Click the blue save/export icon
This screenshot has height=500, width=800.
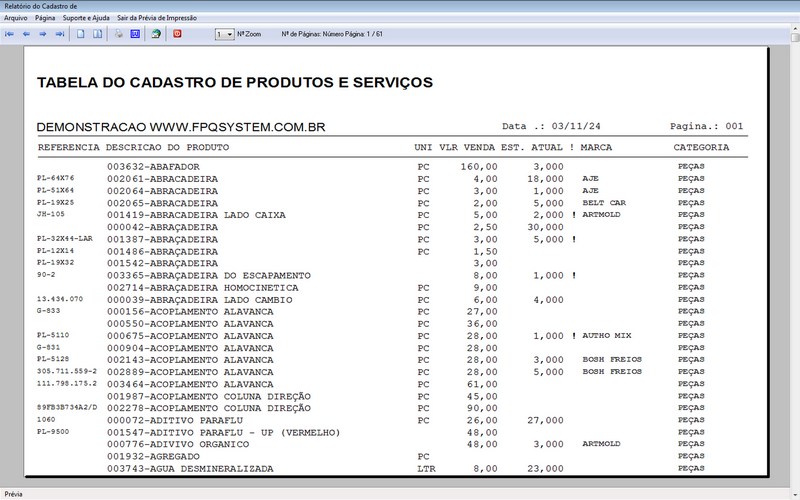coord(135,34)
